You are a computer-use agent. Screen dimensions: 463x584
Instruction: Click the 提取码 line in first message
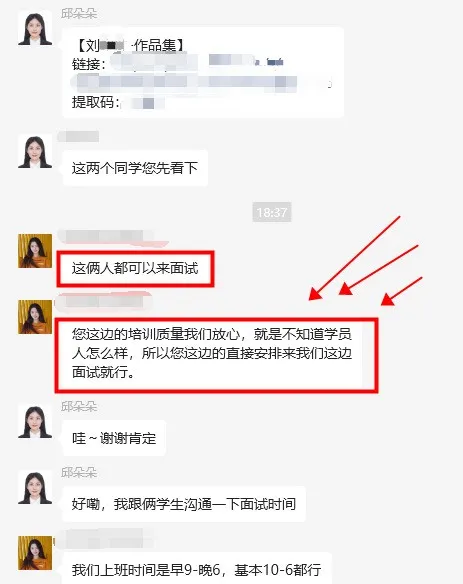pos(118,102)
